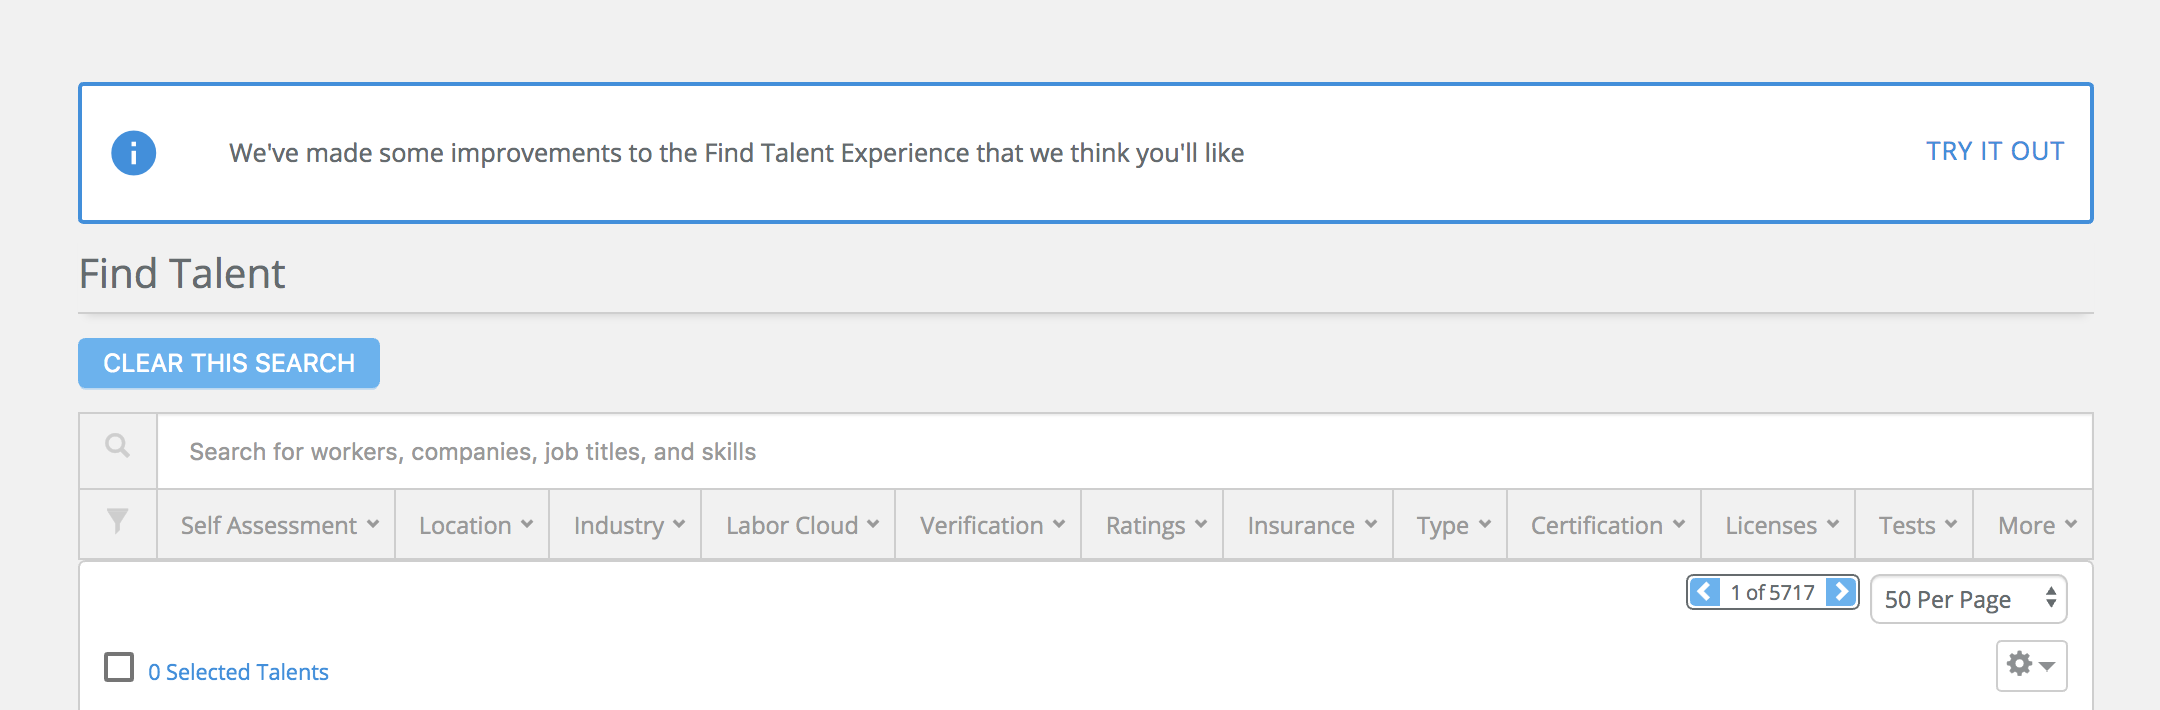Click the More filters dropdown
Viewport: 2160px width, 710px height.
tap(2036, 525)
